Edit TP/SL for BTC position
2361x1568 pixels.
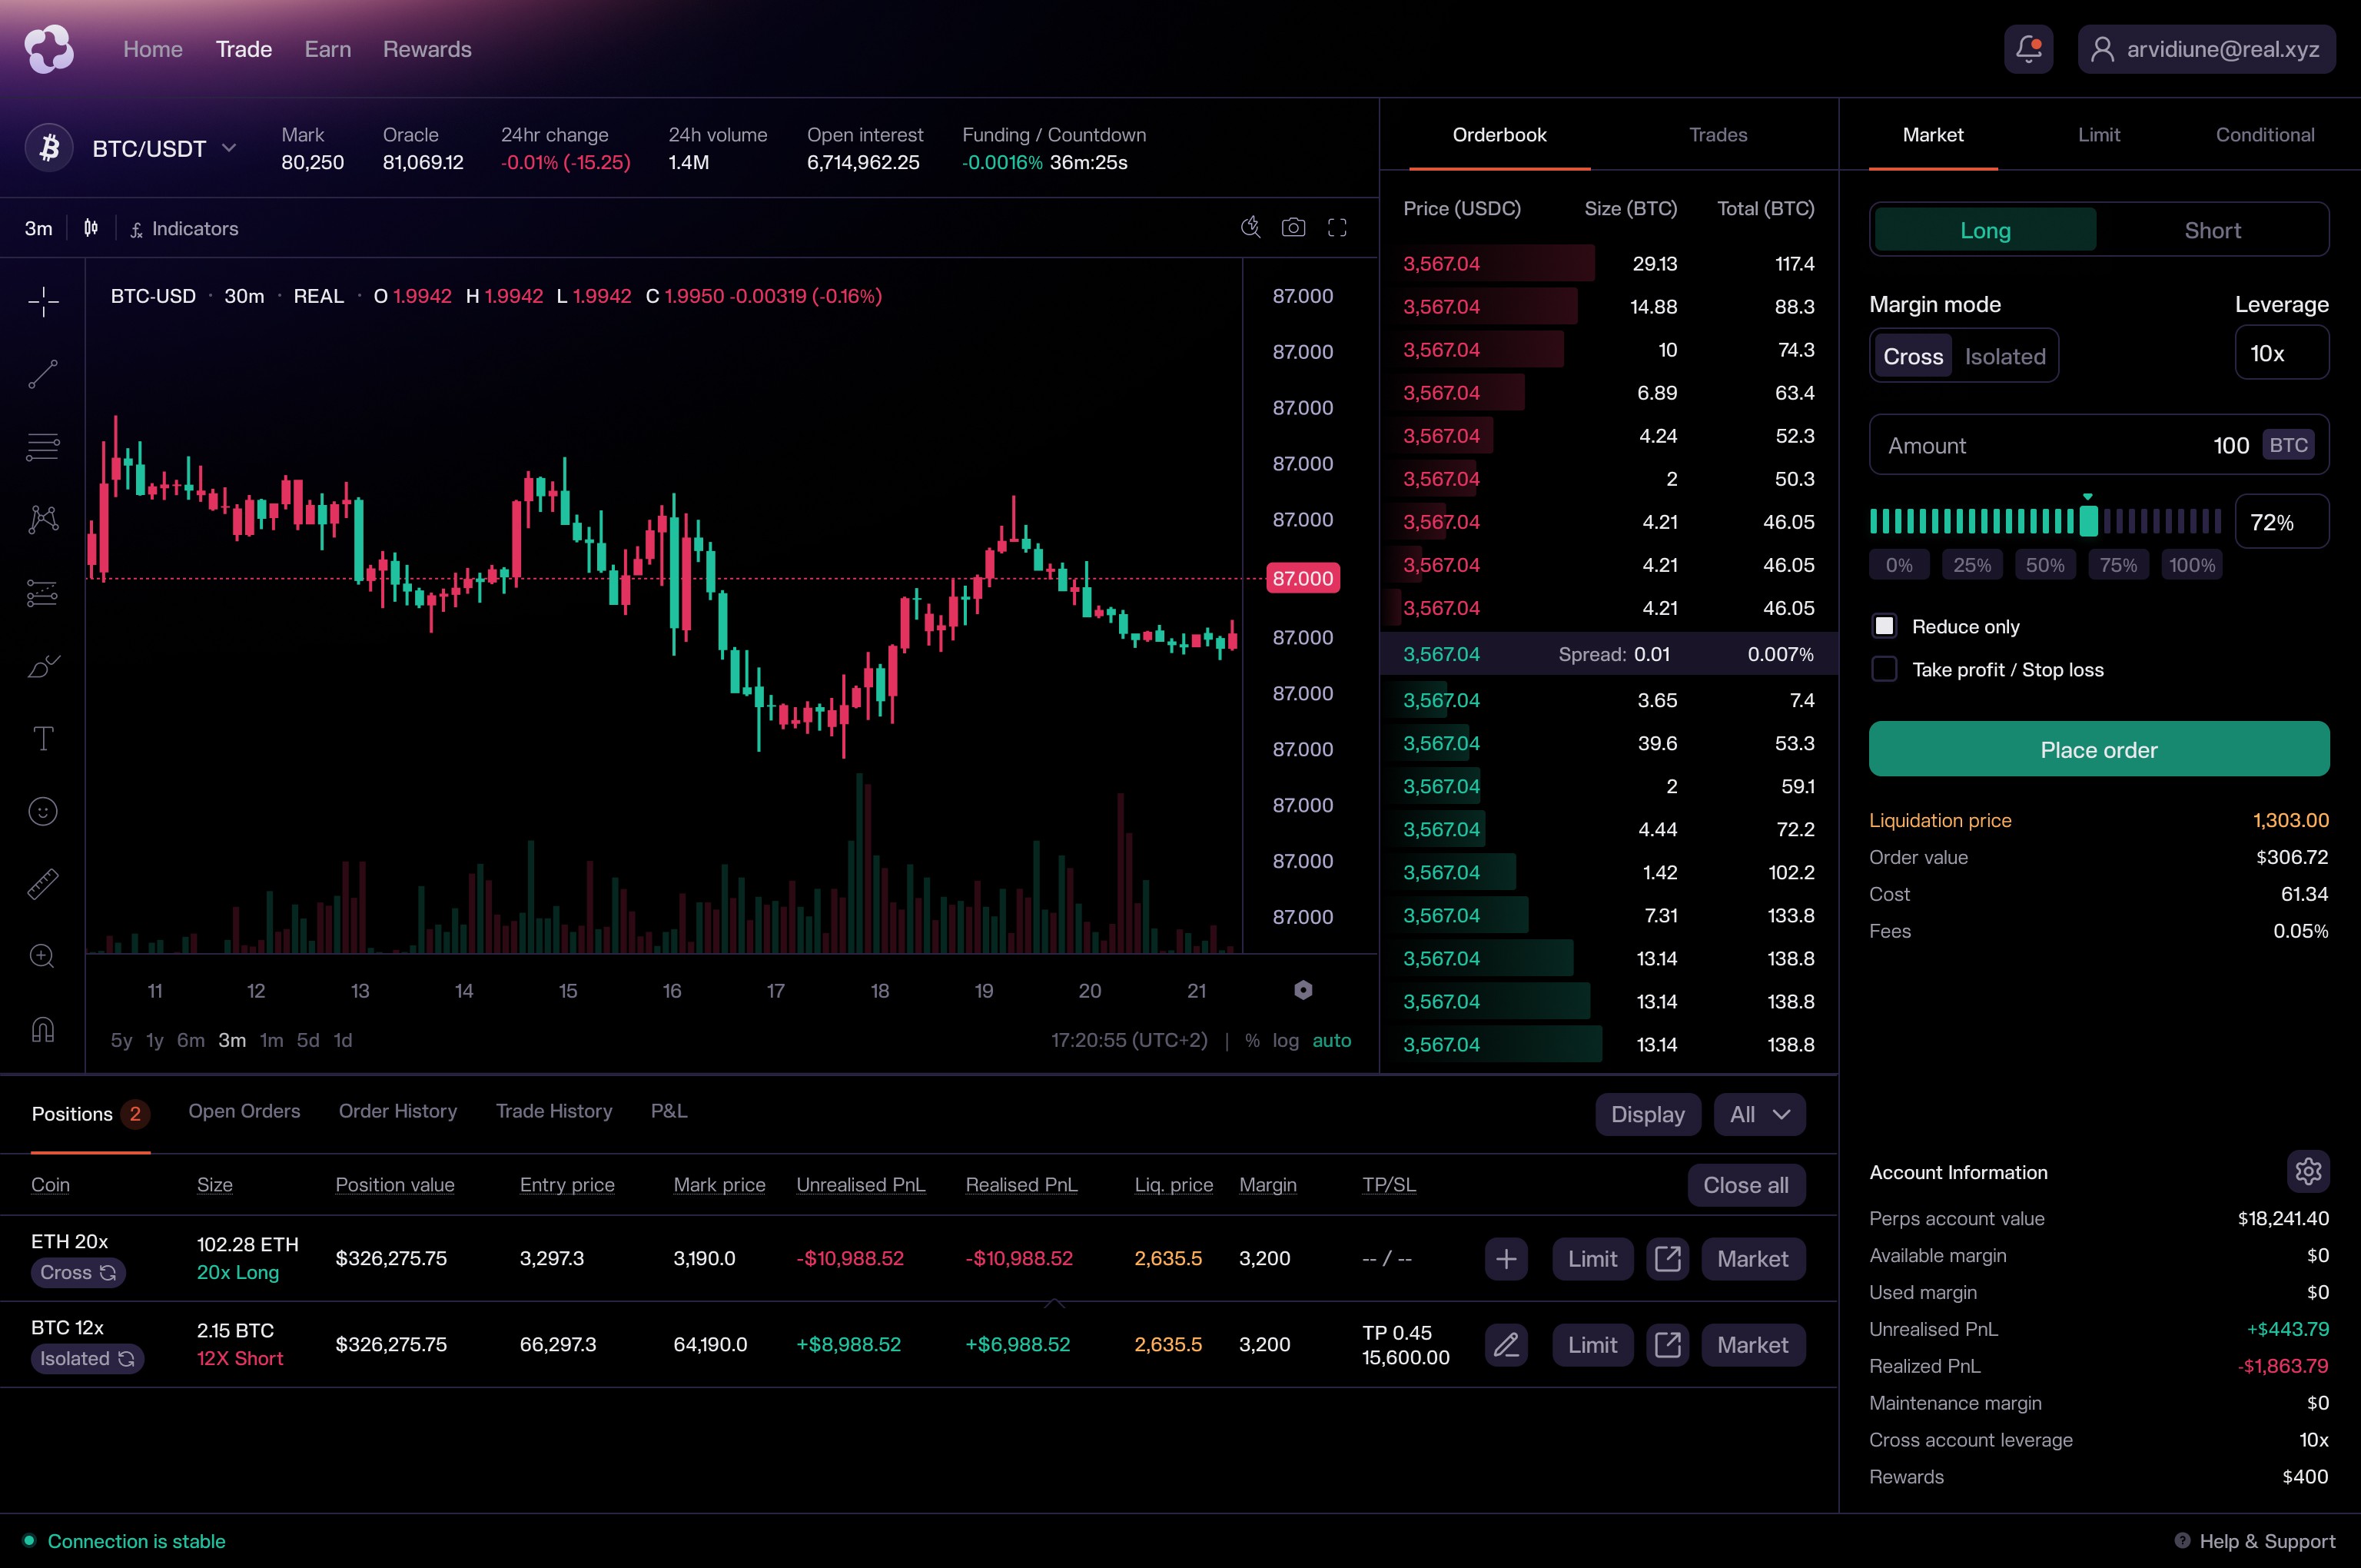click(x=1506, y=1345)
